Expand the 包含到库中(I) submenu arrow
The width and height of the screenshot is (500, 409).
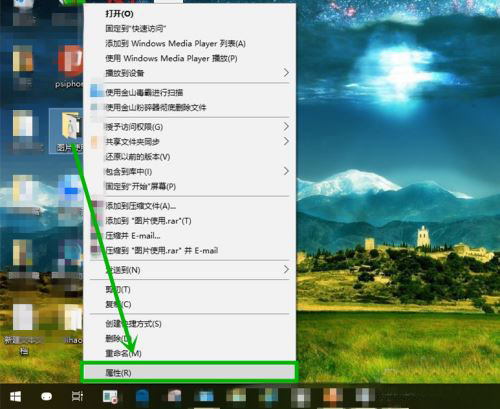click(x=286, y=171)
